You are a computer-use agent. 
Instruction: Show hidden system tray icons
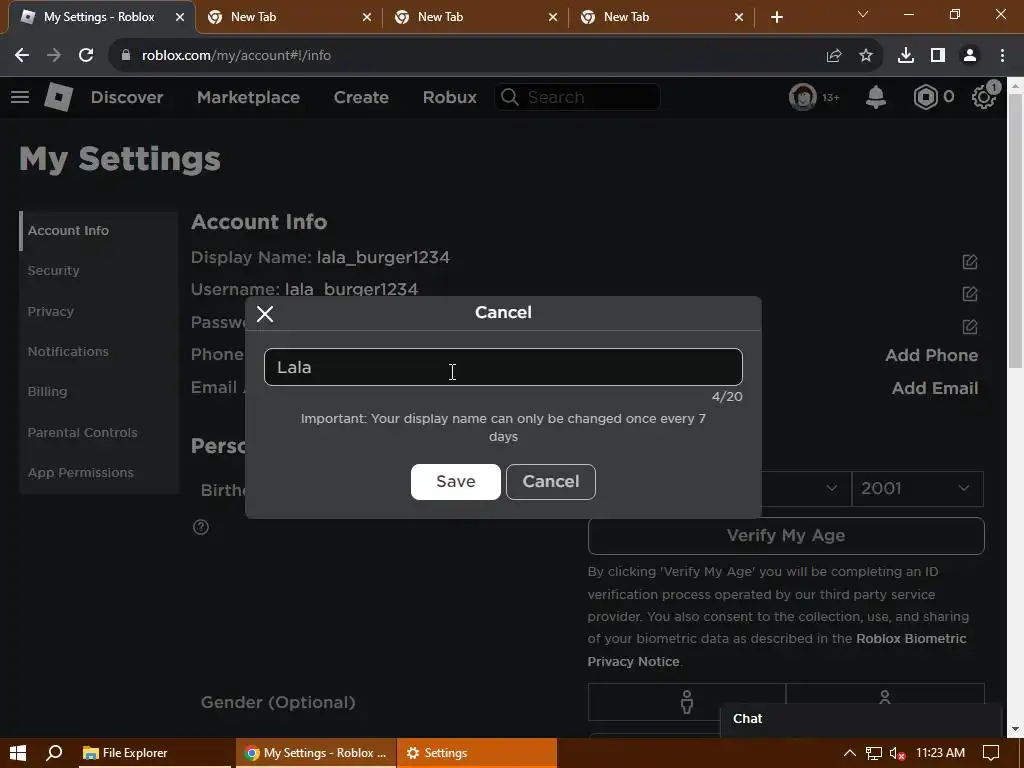[849, 753]
